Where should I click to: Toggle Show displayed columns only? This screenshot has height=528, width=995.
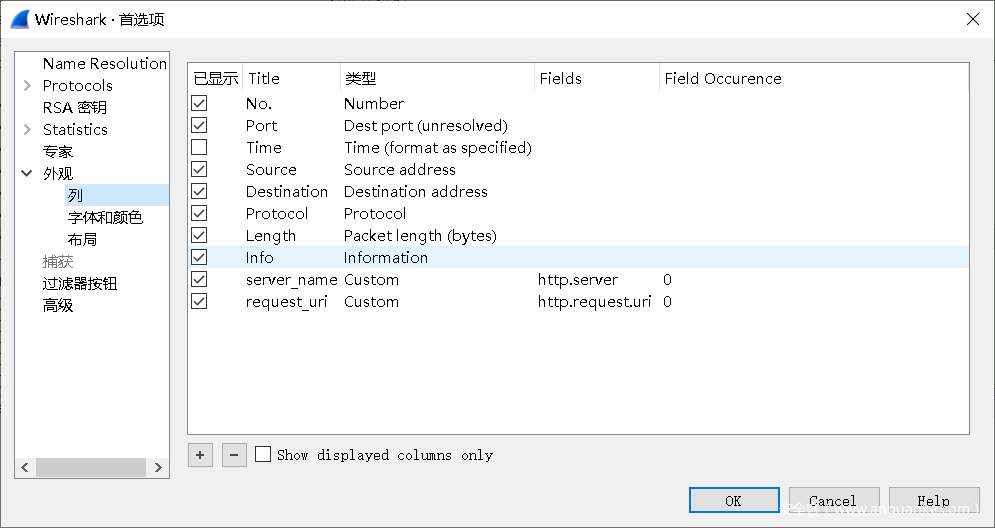(263, 455)
